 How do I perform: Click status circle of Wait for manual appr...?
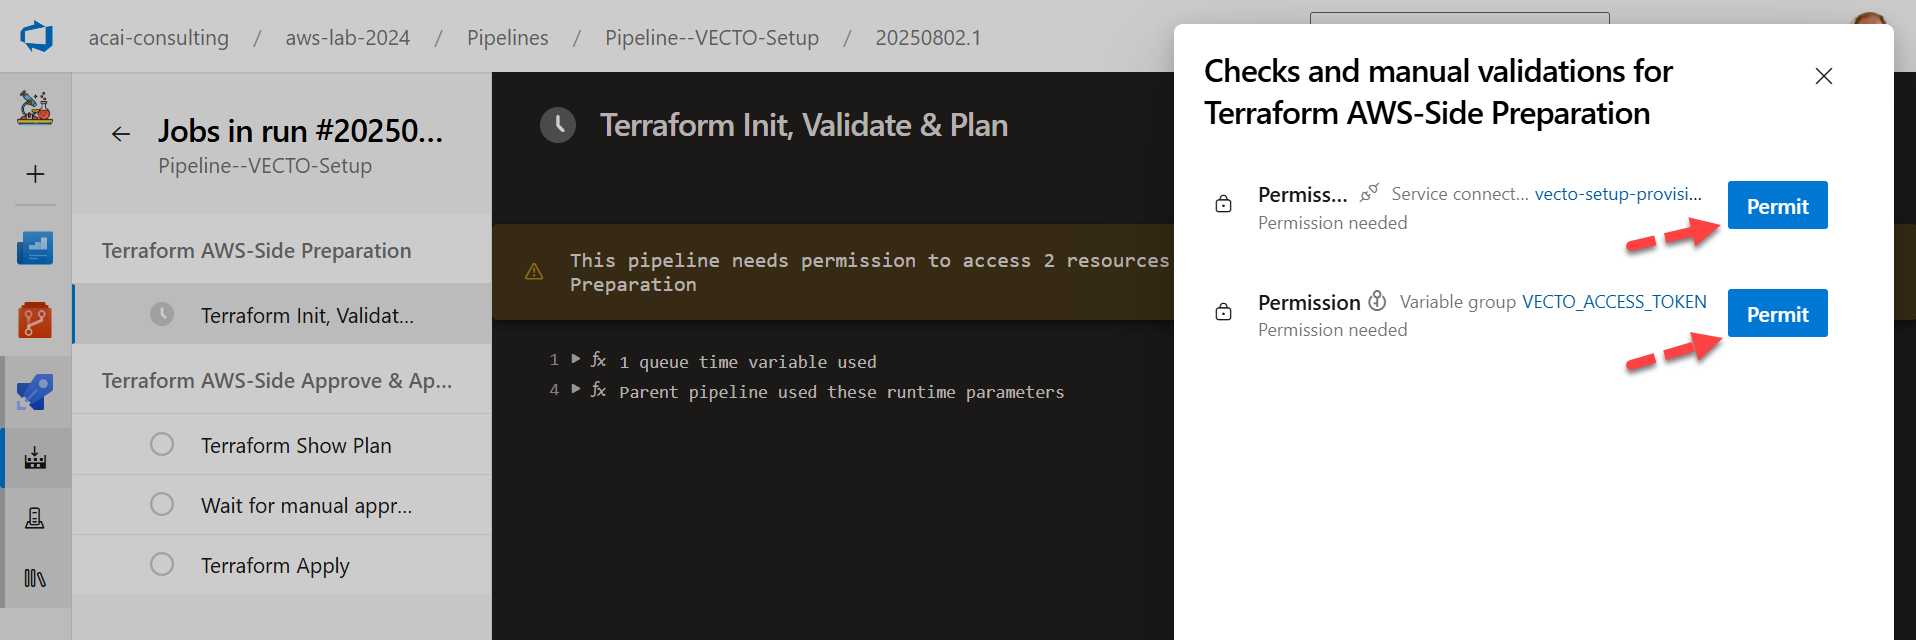(x=162, y=504)
